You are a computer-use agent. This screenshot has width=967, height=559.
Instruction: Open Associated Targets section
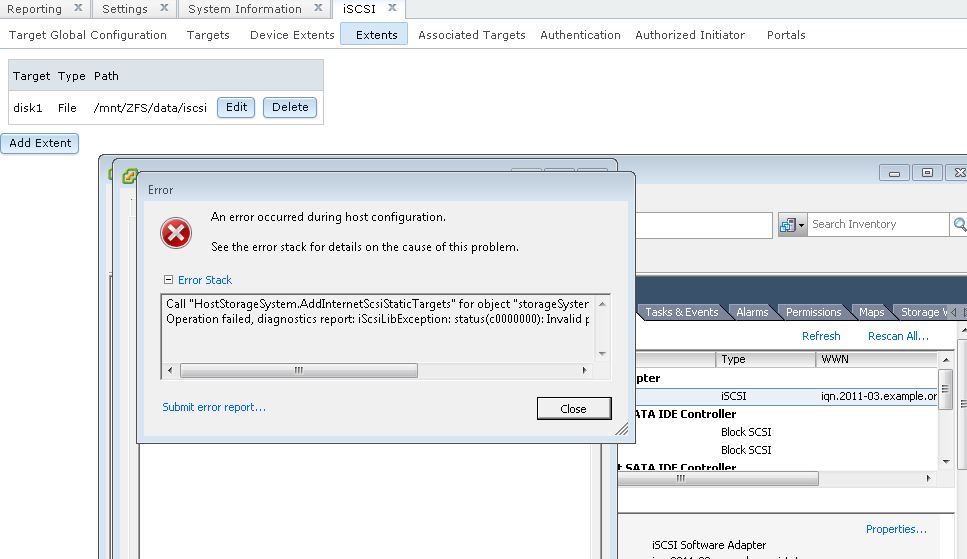472,35
